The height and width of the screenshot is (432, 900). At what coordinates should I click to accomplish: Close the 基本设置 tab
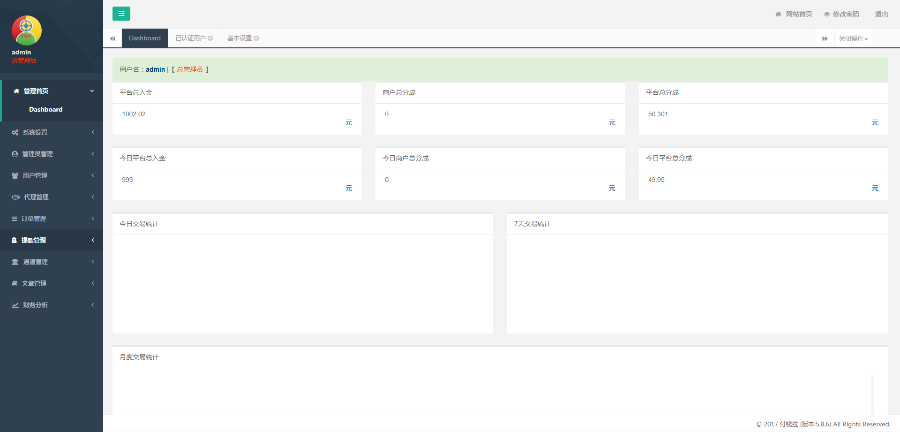click(256, 38)
